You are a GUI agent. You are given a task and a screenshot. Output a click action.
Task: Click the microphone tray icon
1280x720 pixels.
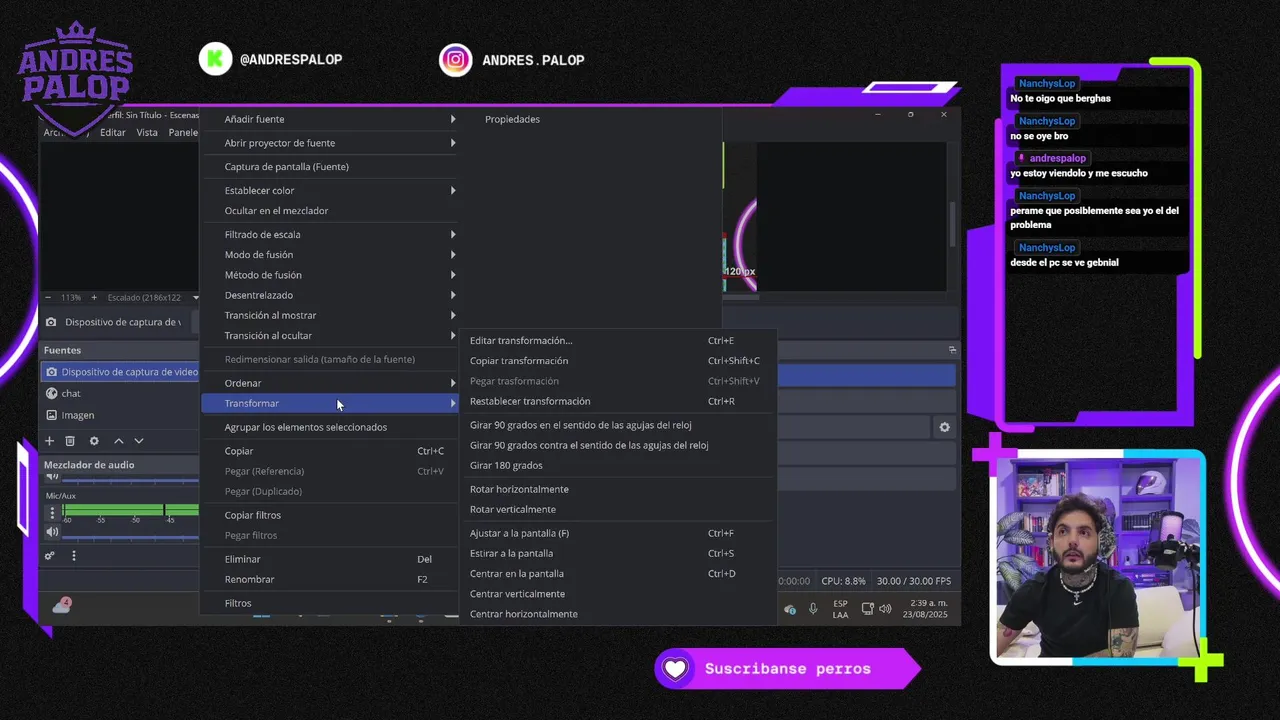813,609
